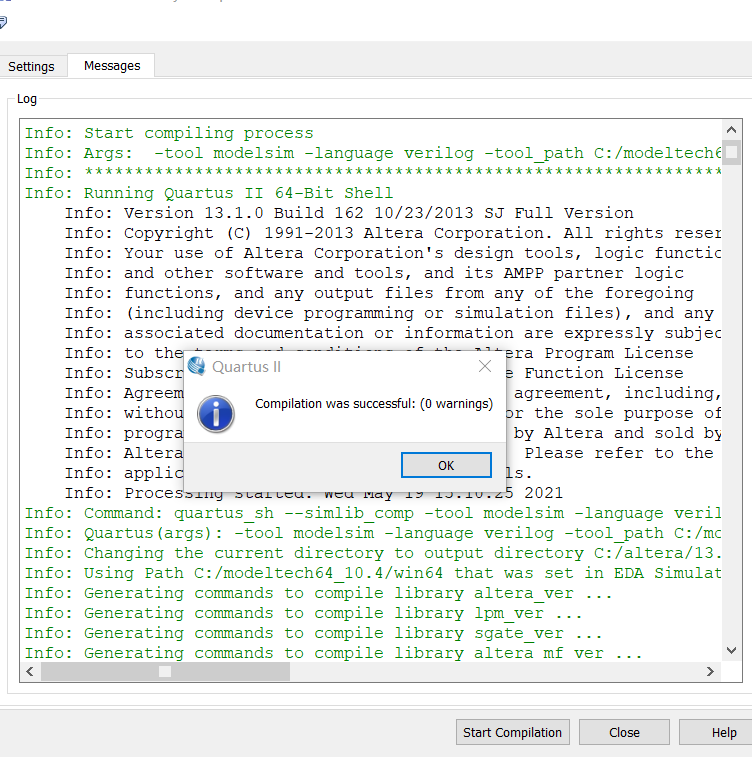The image size is (752, 757).
Task: Click the blue information icon in the dialog
Action: 216,414
